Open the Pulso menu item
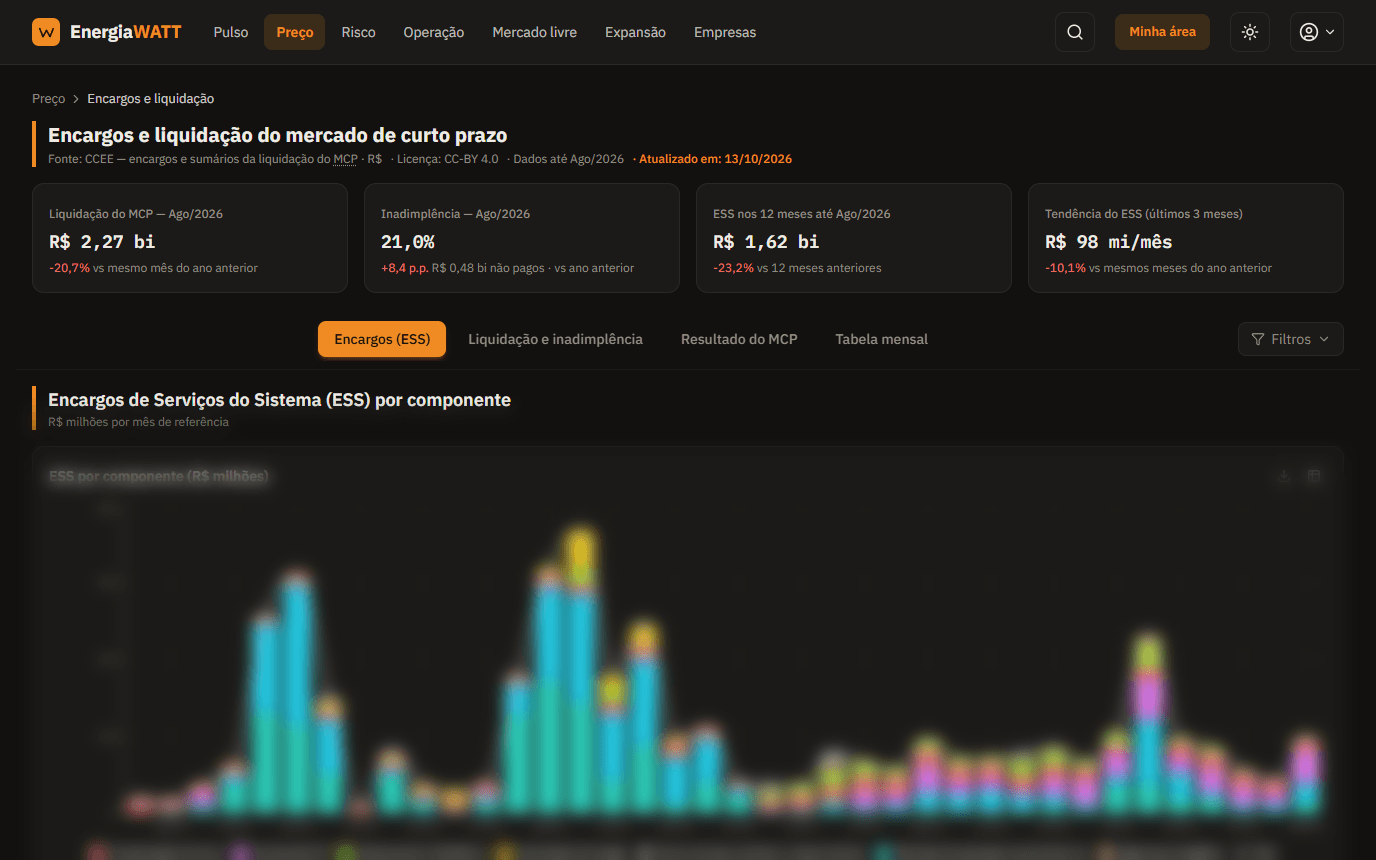The width and height of the screenshot is (1376, 860). [231, 32]
